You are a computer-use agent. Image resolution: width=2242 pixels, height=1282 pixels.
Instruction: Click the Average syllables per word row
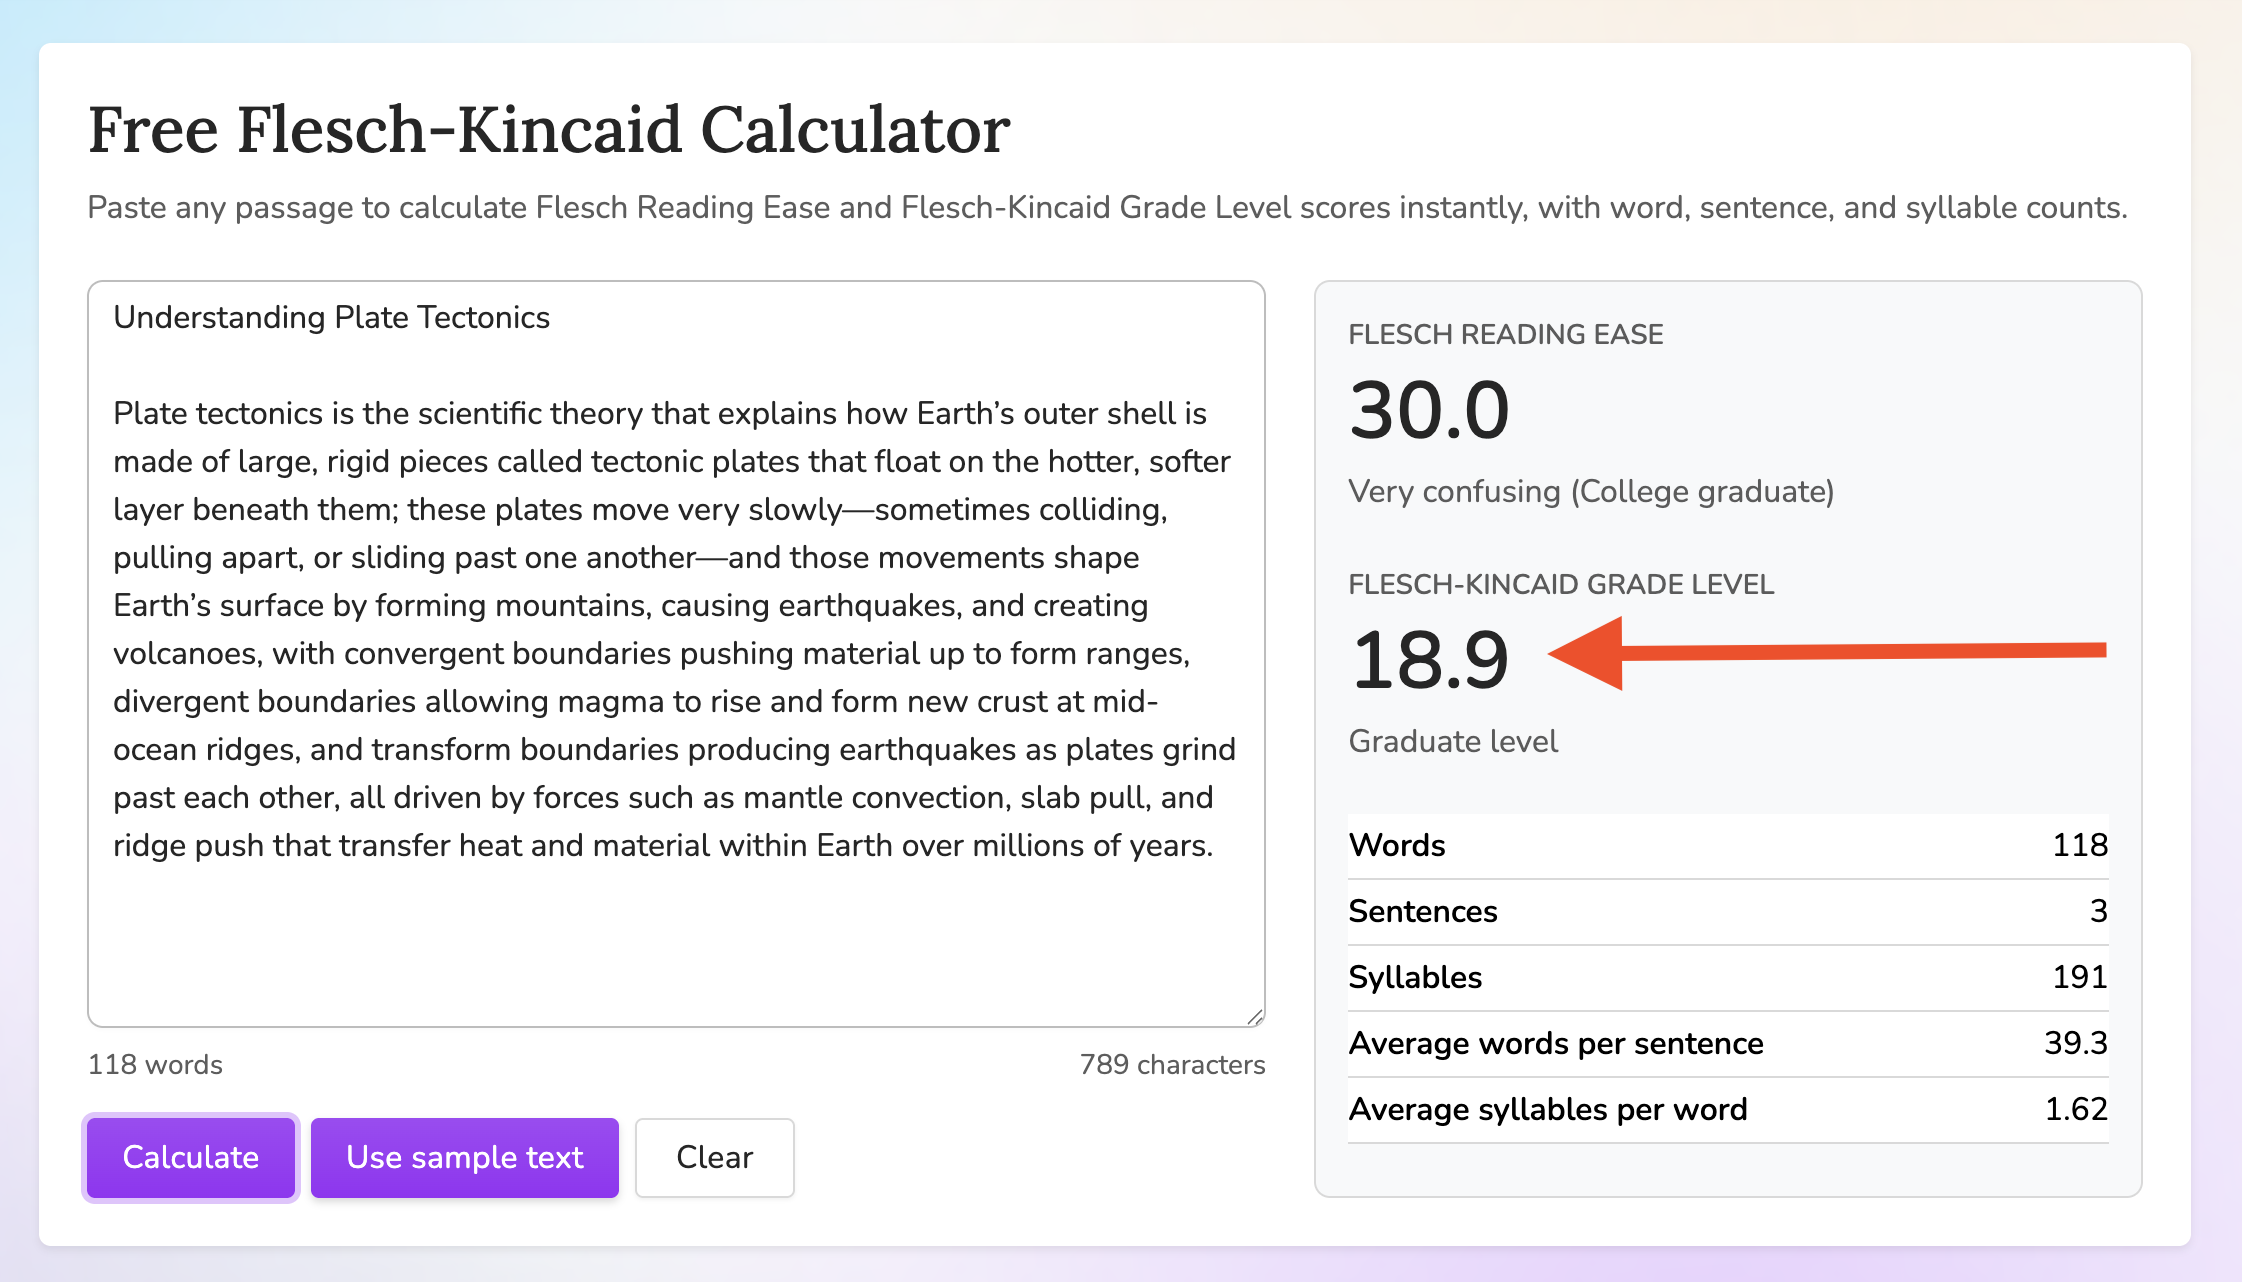(x=1727, y=1110)
